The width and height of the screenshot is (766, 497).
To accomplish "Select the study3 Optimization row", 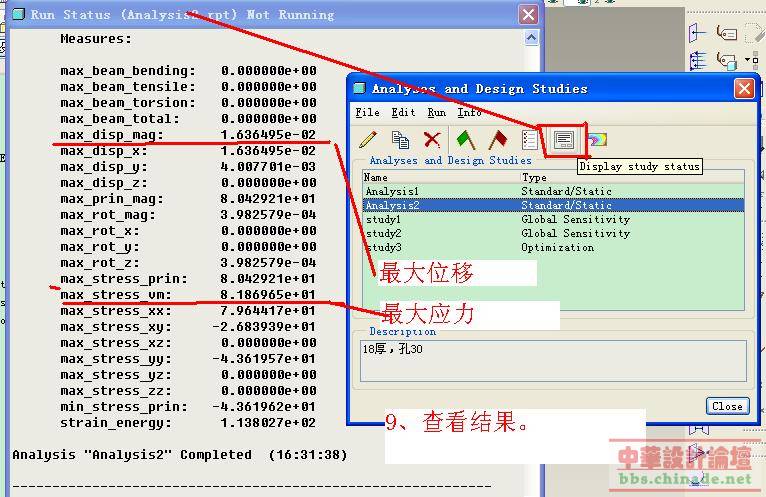I will click(x=553, y=248).
